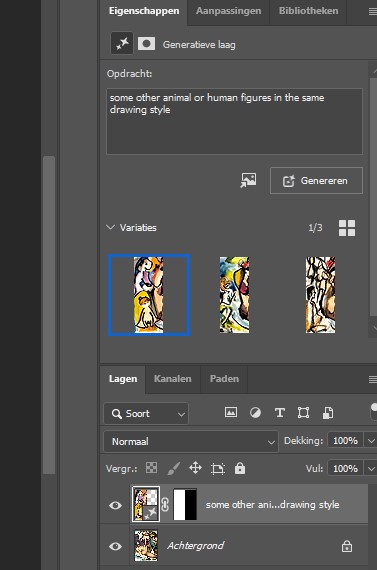Click the search icon in Soort filter
The width and height of the screenshot is (377, 570).
click(117, 413)
